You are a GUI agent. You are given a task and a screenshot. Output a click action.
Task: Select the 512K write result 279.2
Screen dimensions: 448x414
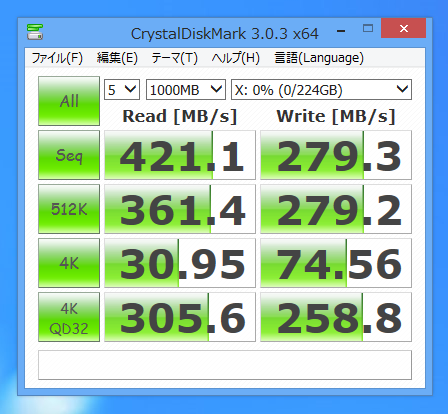(x=336, y=209)
